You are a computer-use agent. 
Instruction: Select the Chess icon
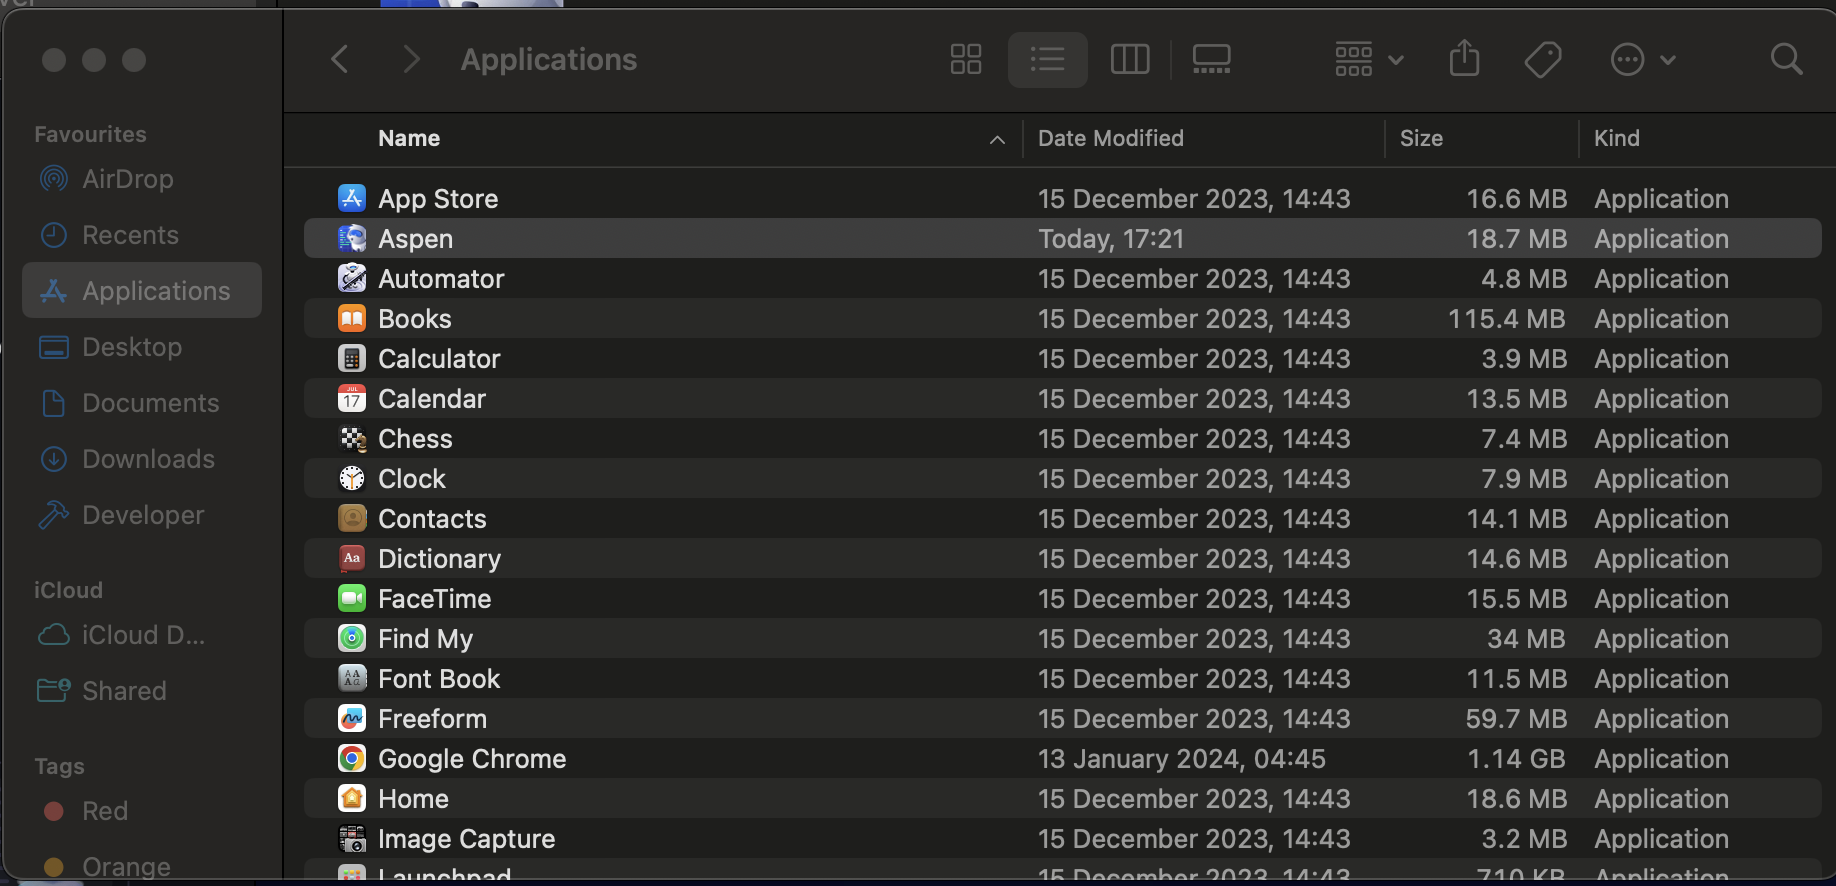352,438
